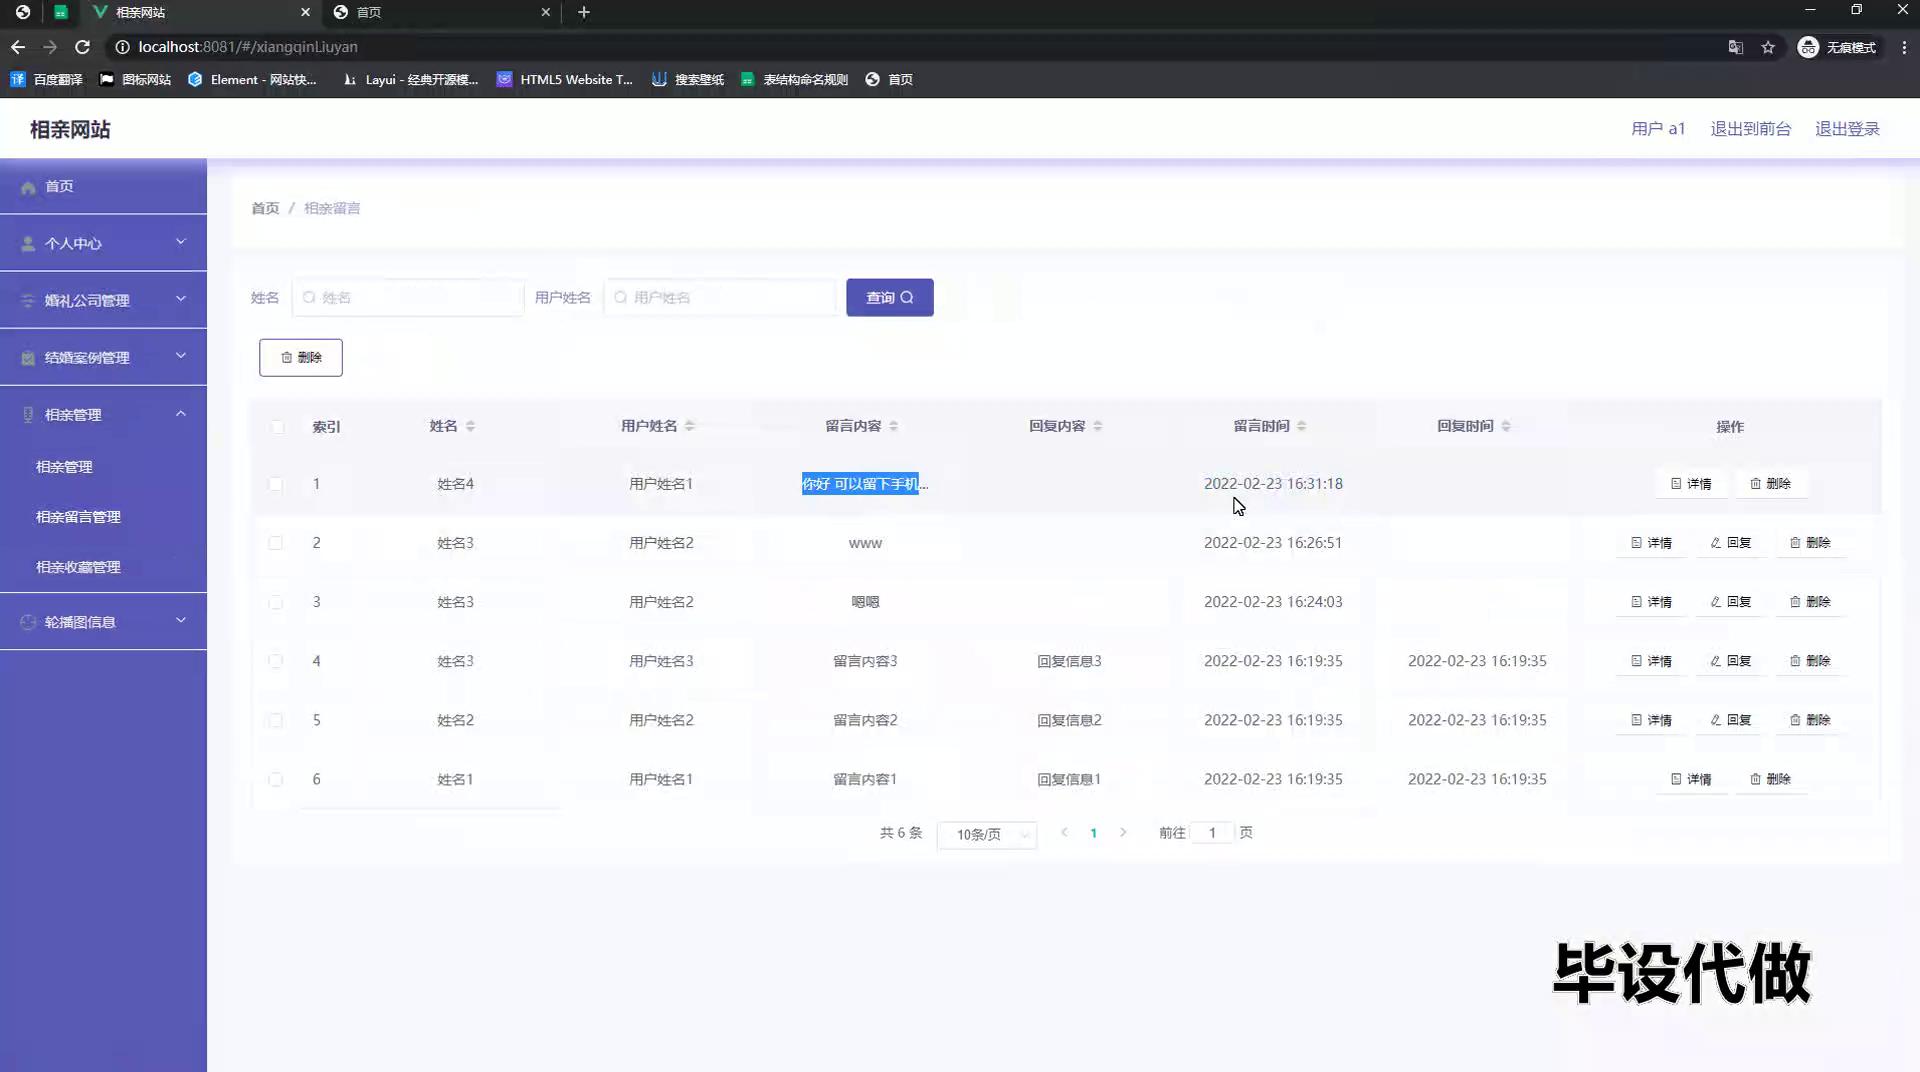Image resolution: width=1920 pixels, height=1072 pixels.
Task: Check the checkbox for row 2
Action: tap(275, 543)
